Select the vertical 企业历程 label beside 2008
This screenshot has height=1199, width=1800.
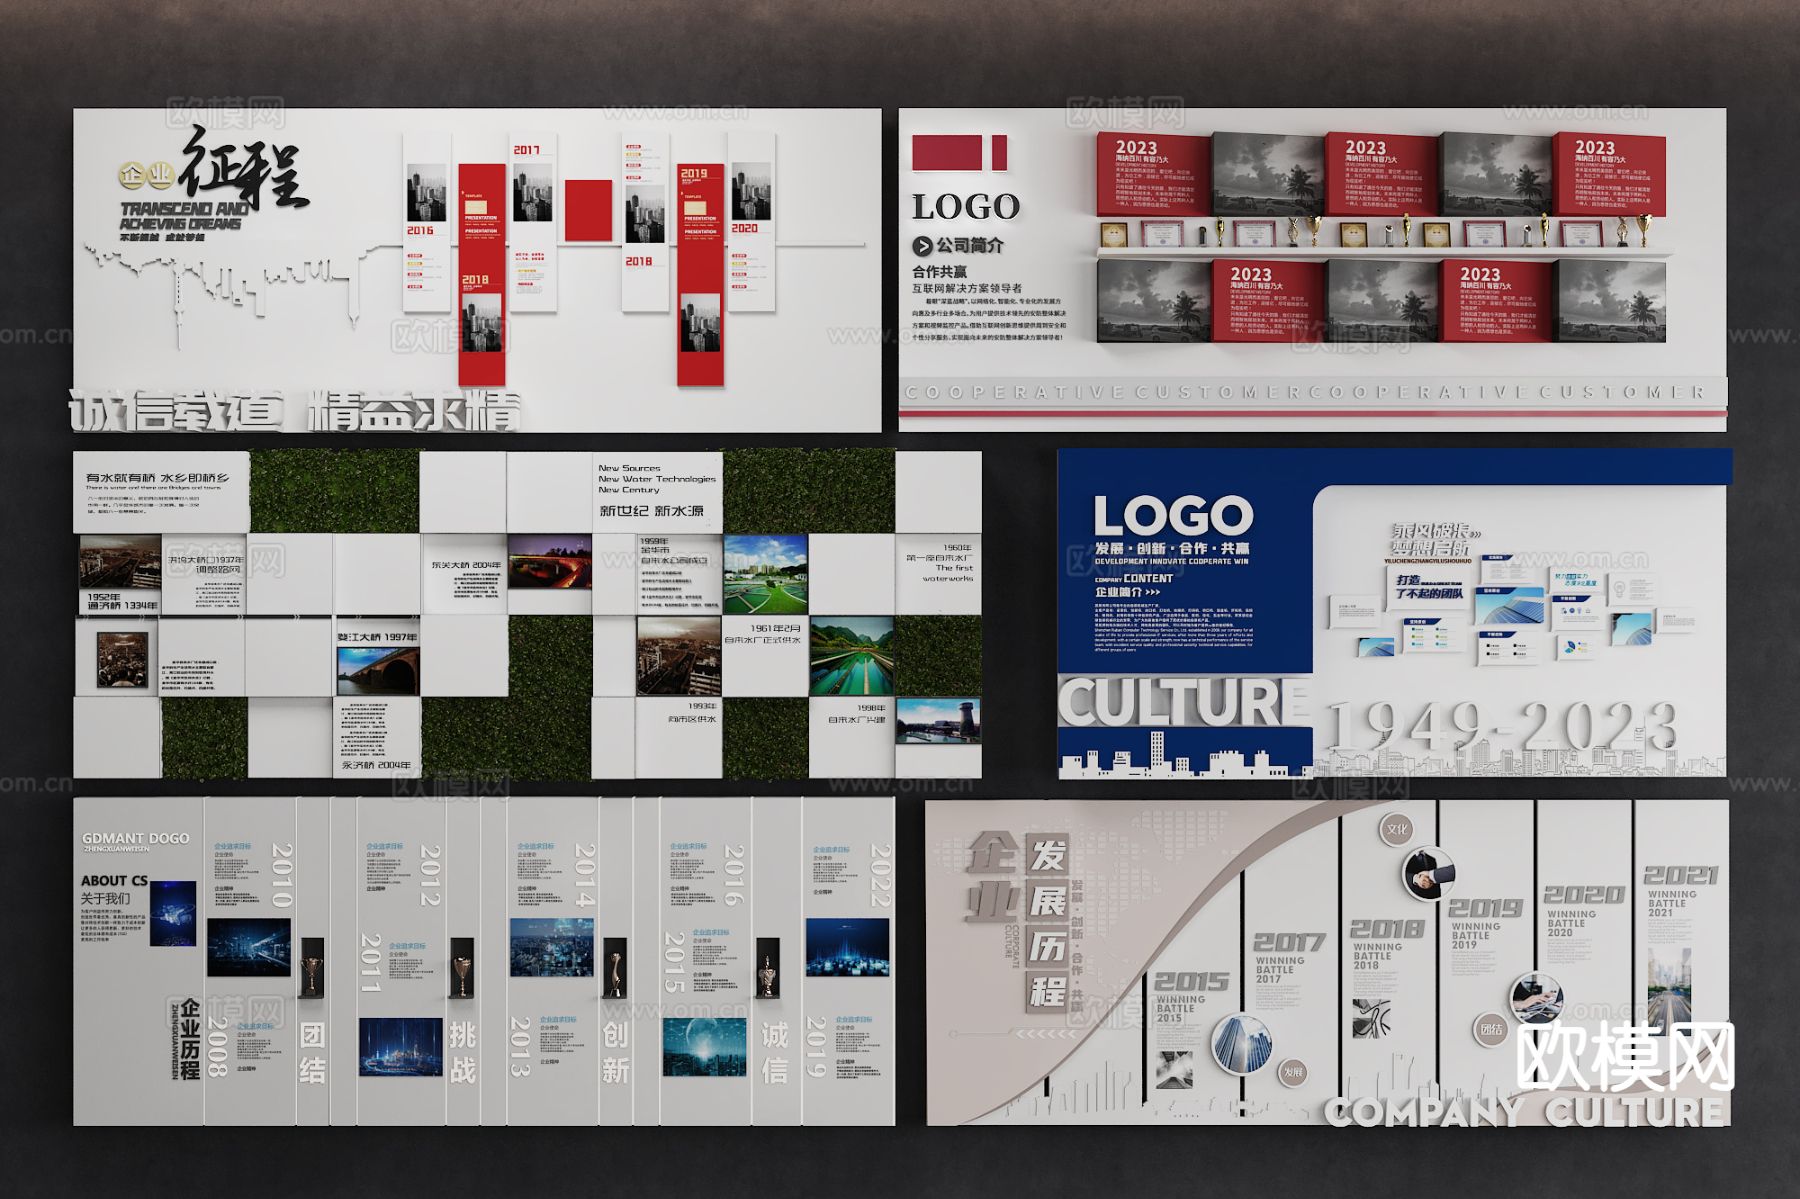190,1039
